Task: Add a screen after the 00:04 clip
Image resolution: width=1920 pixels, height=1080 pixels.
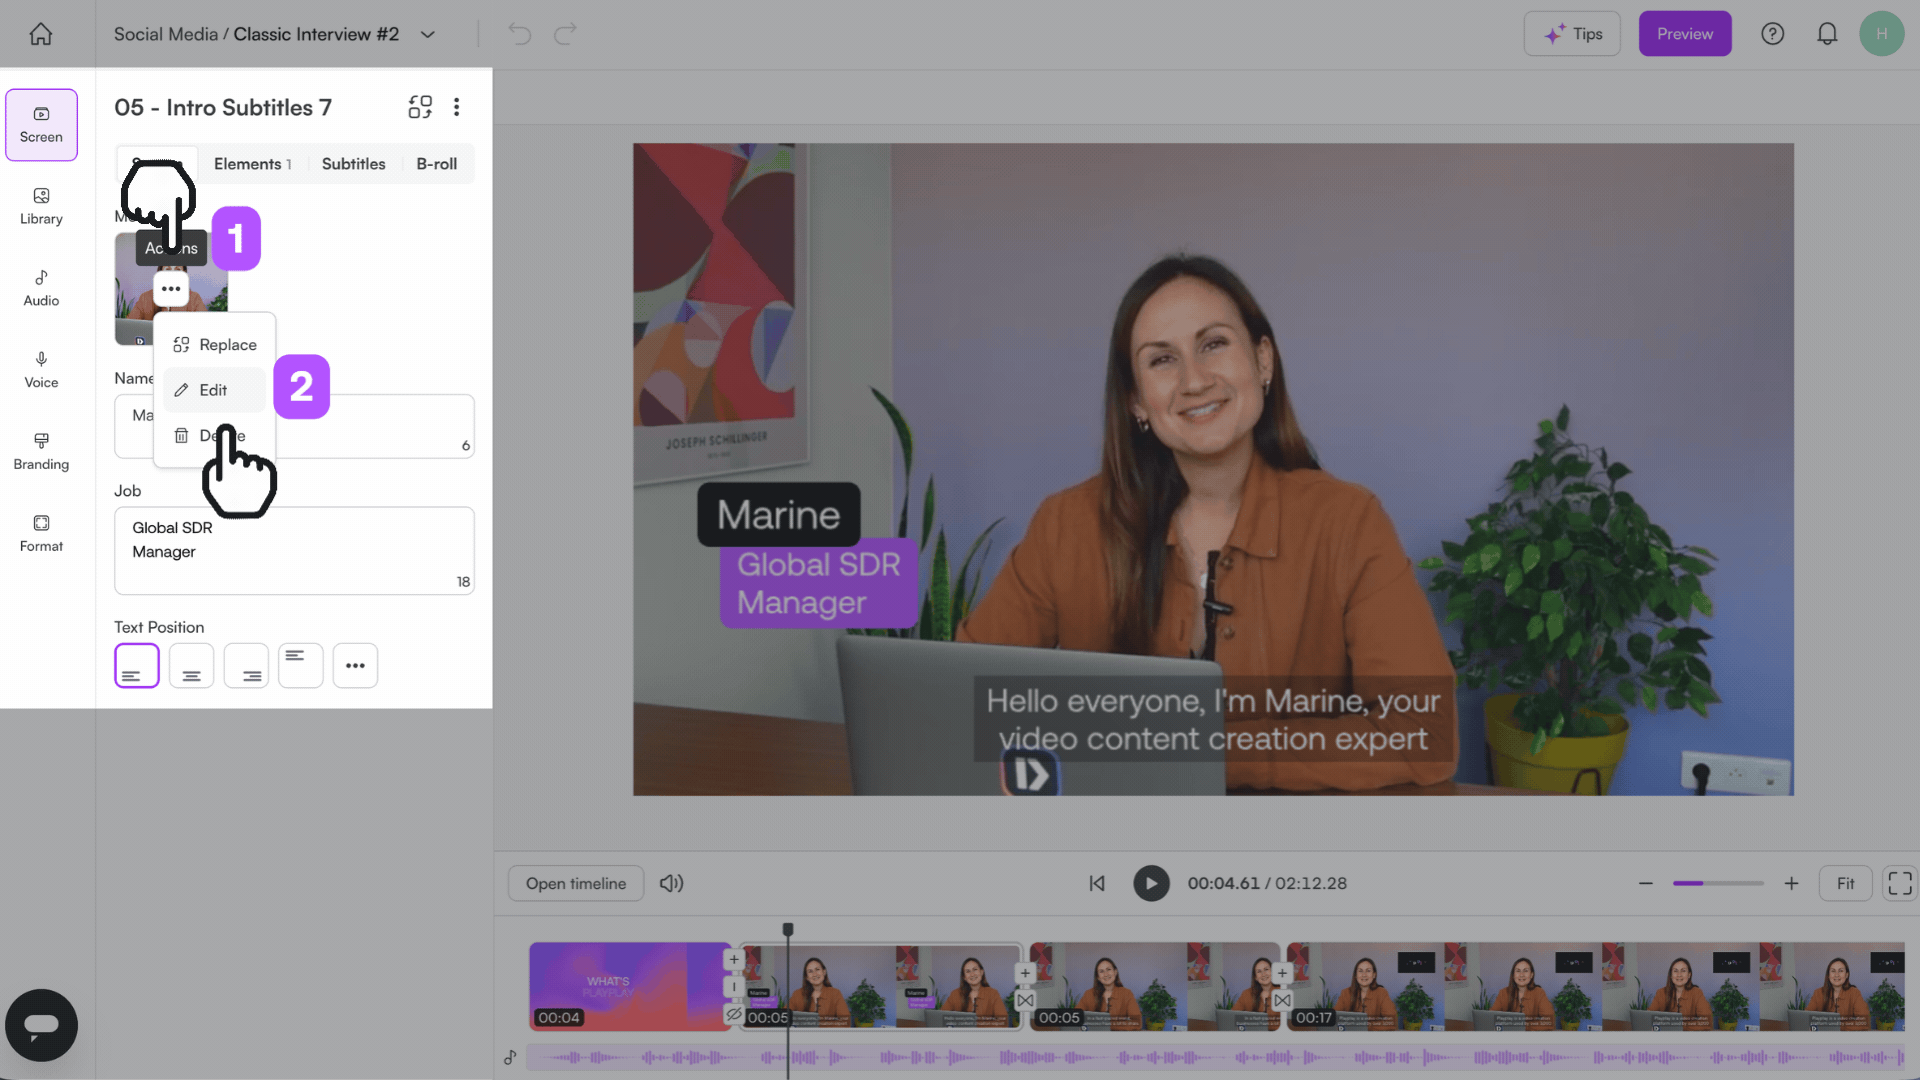Action: pyautogui.click(x=734, y=959)
